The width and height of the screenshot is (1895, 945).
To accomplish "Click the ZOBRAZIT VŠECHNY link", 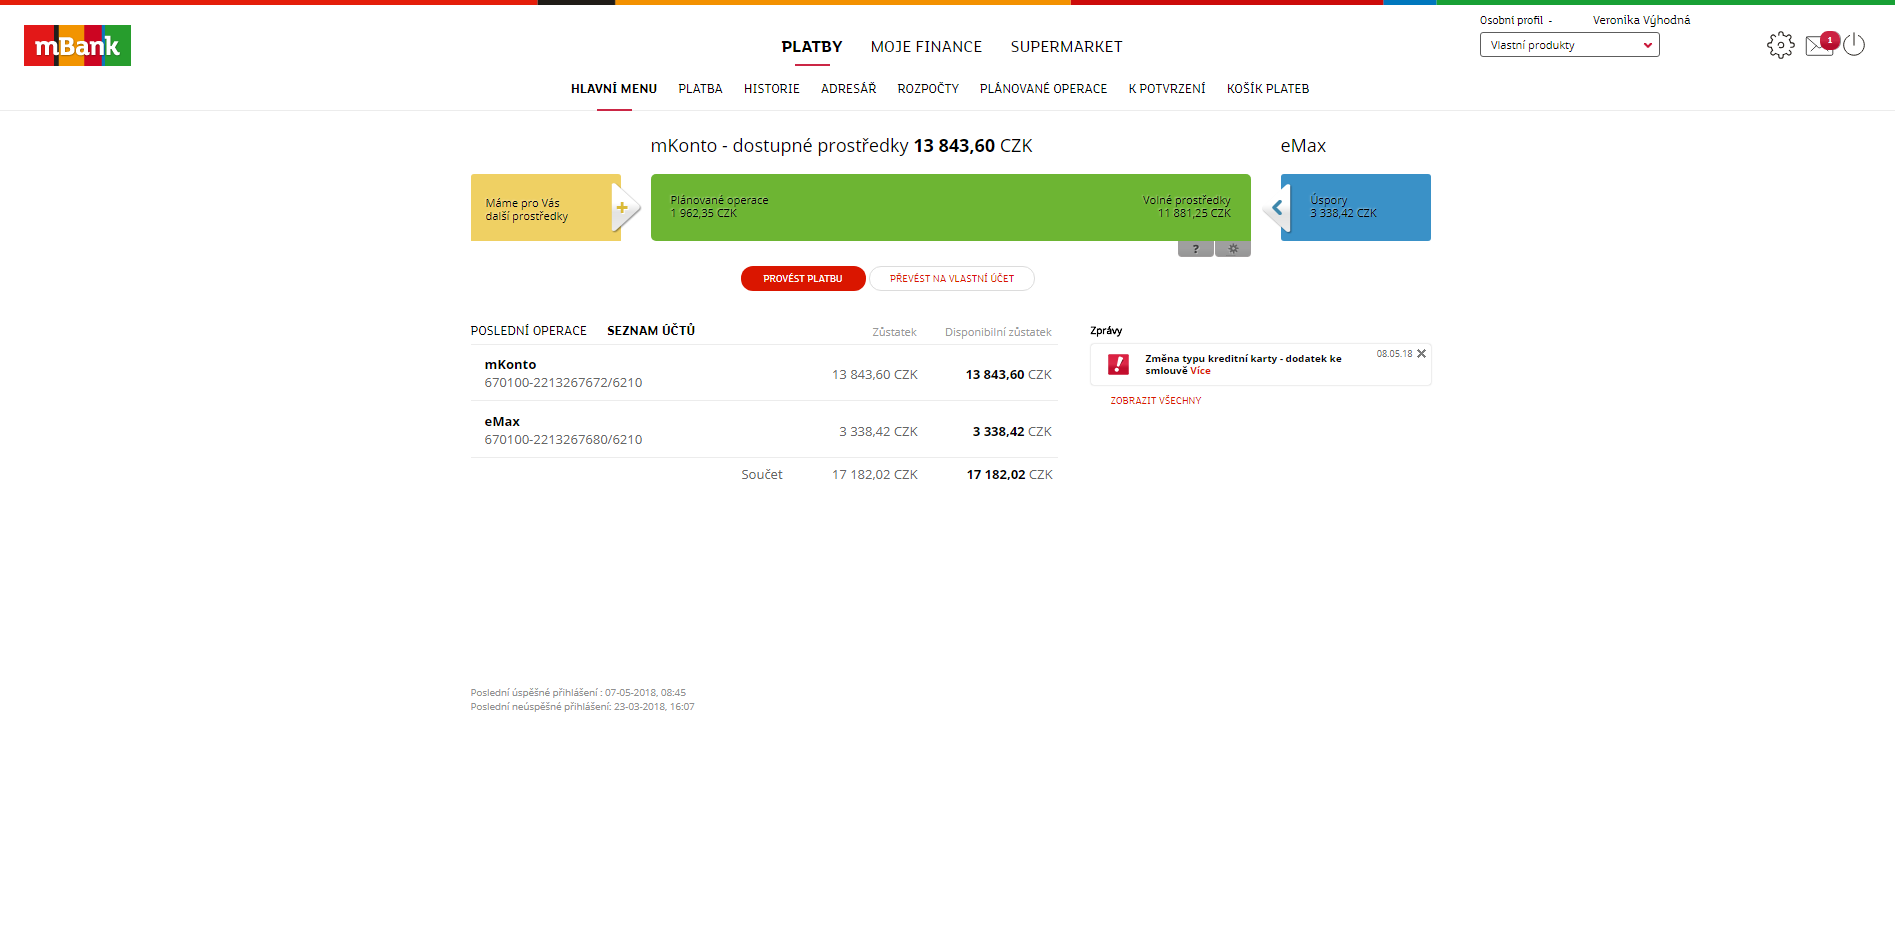I will [x=1156, y=401].
